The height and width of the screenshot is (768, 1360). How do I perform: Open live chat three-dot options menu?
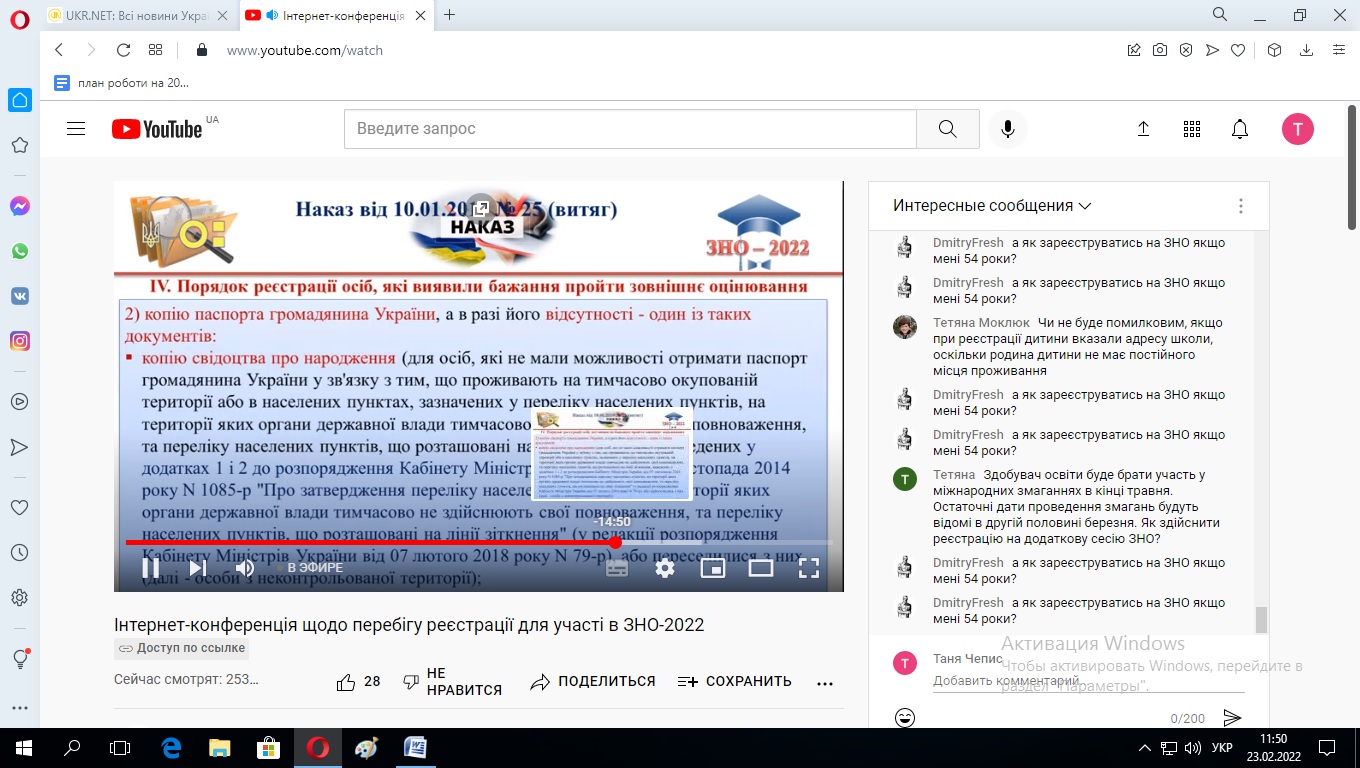pyautogui.click(x=1240, y=206)
